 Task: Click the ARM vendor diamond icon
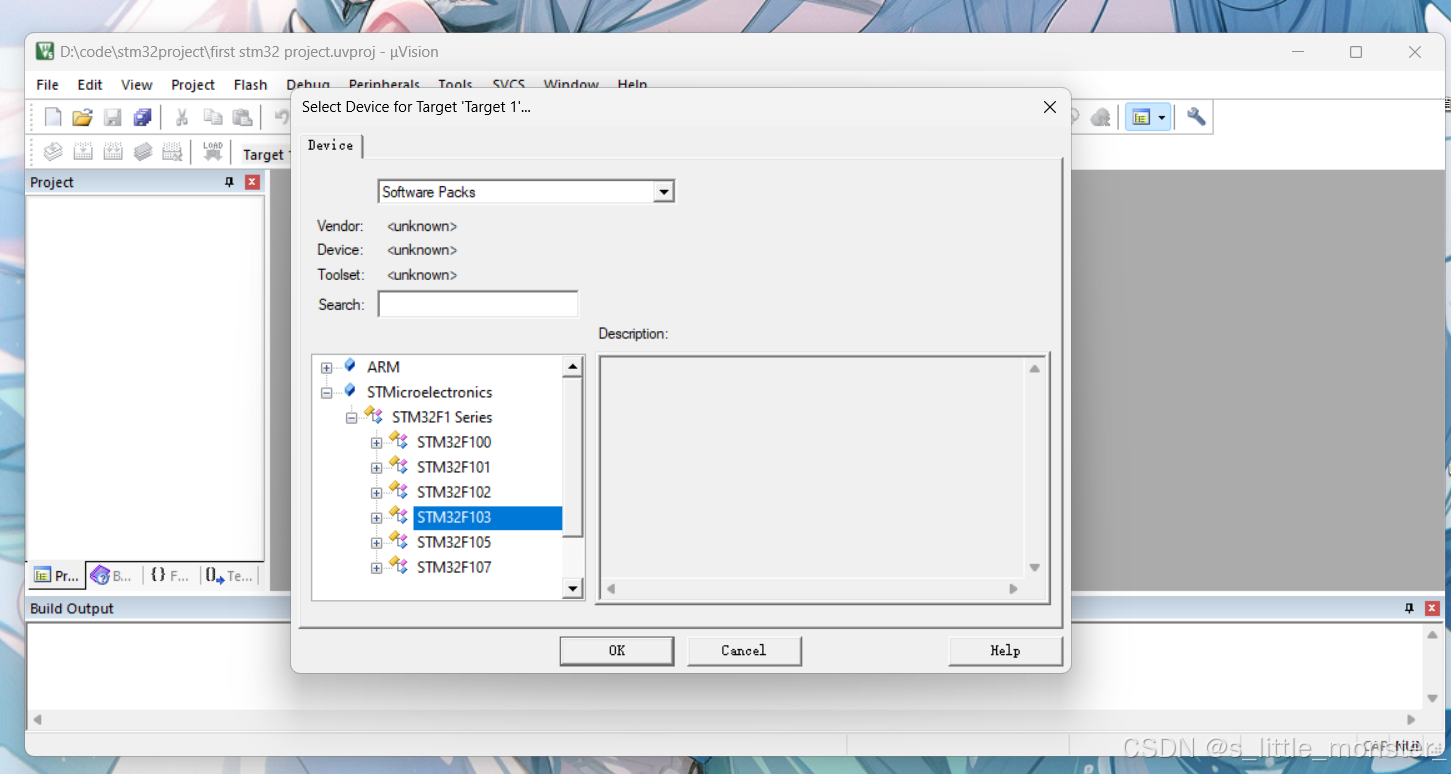tap(349, 366)
